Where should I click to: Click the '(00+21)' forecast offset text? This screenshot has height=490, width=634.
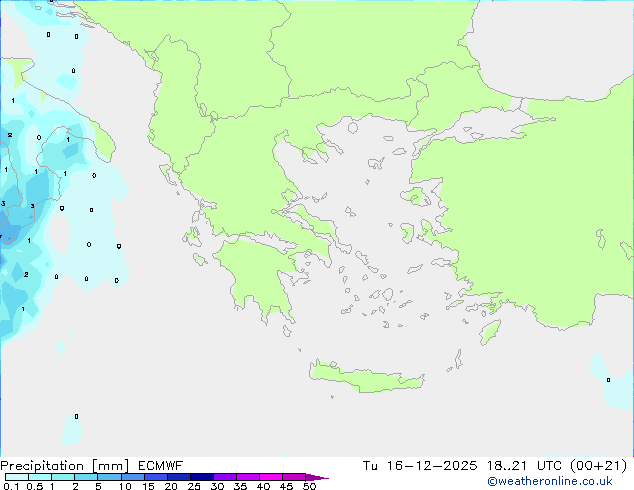[x=598, y=466]
